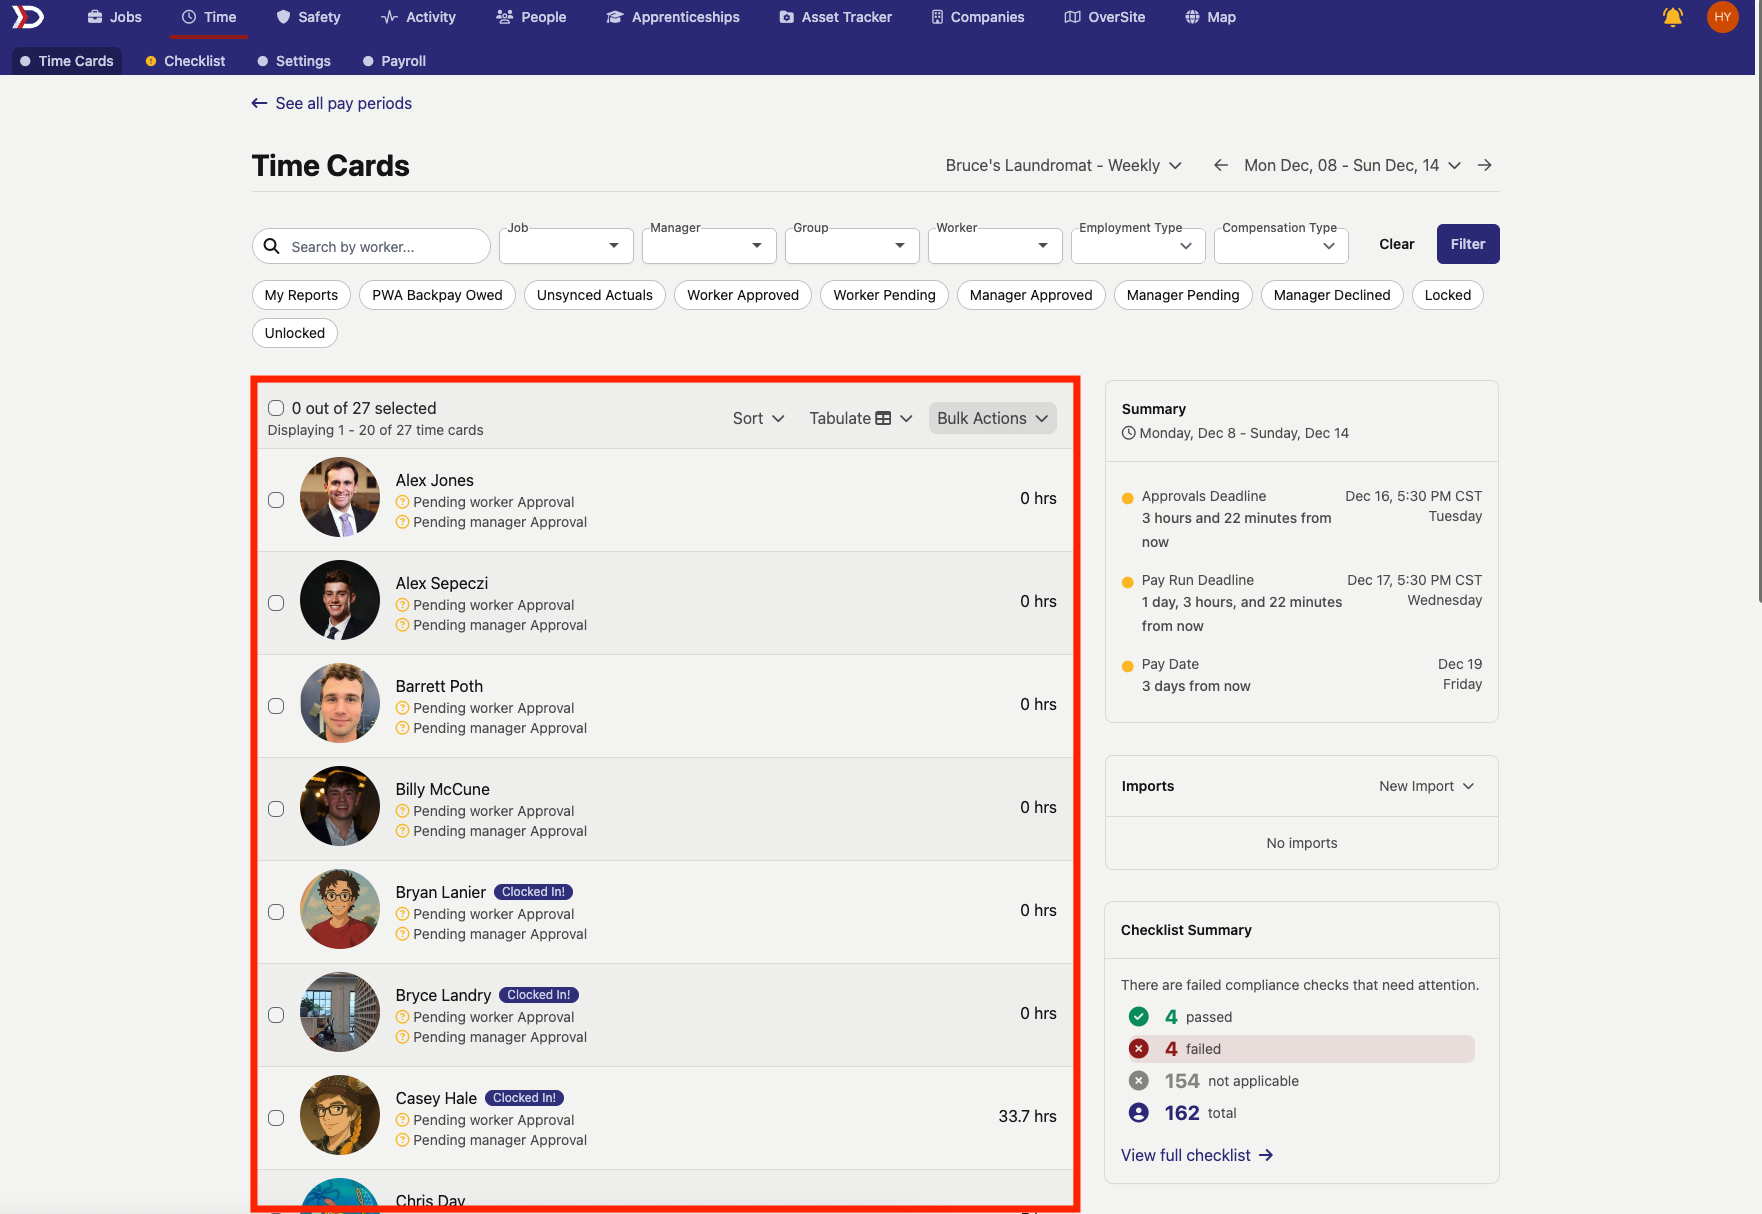
Task: Switch to the Settings tab
Action: point(294,61)
